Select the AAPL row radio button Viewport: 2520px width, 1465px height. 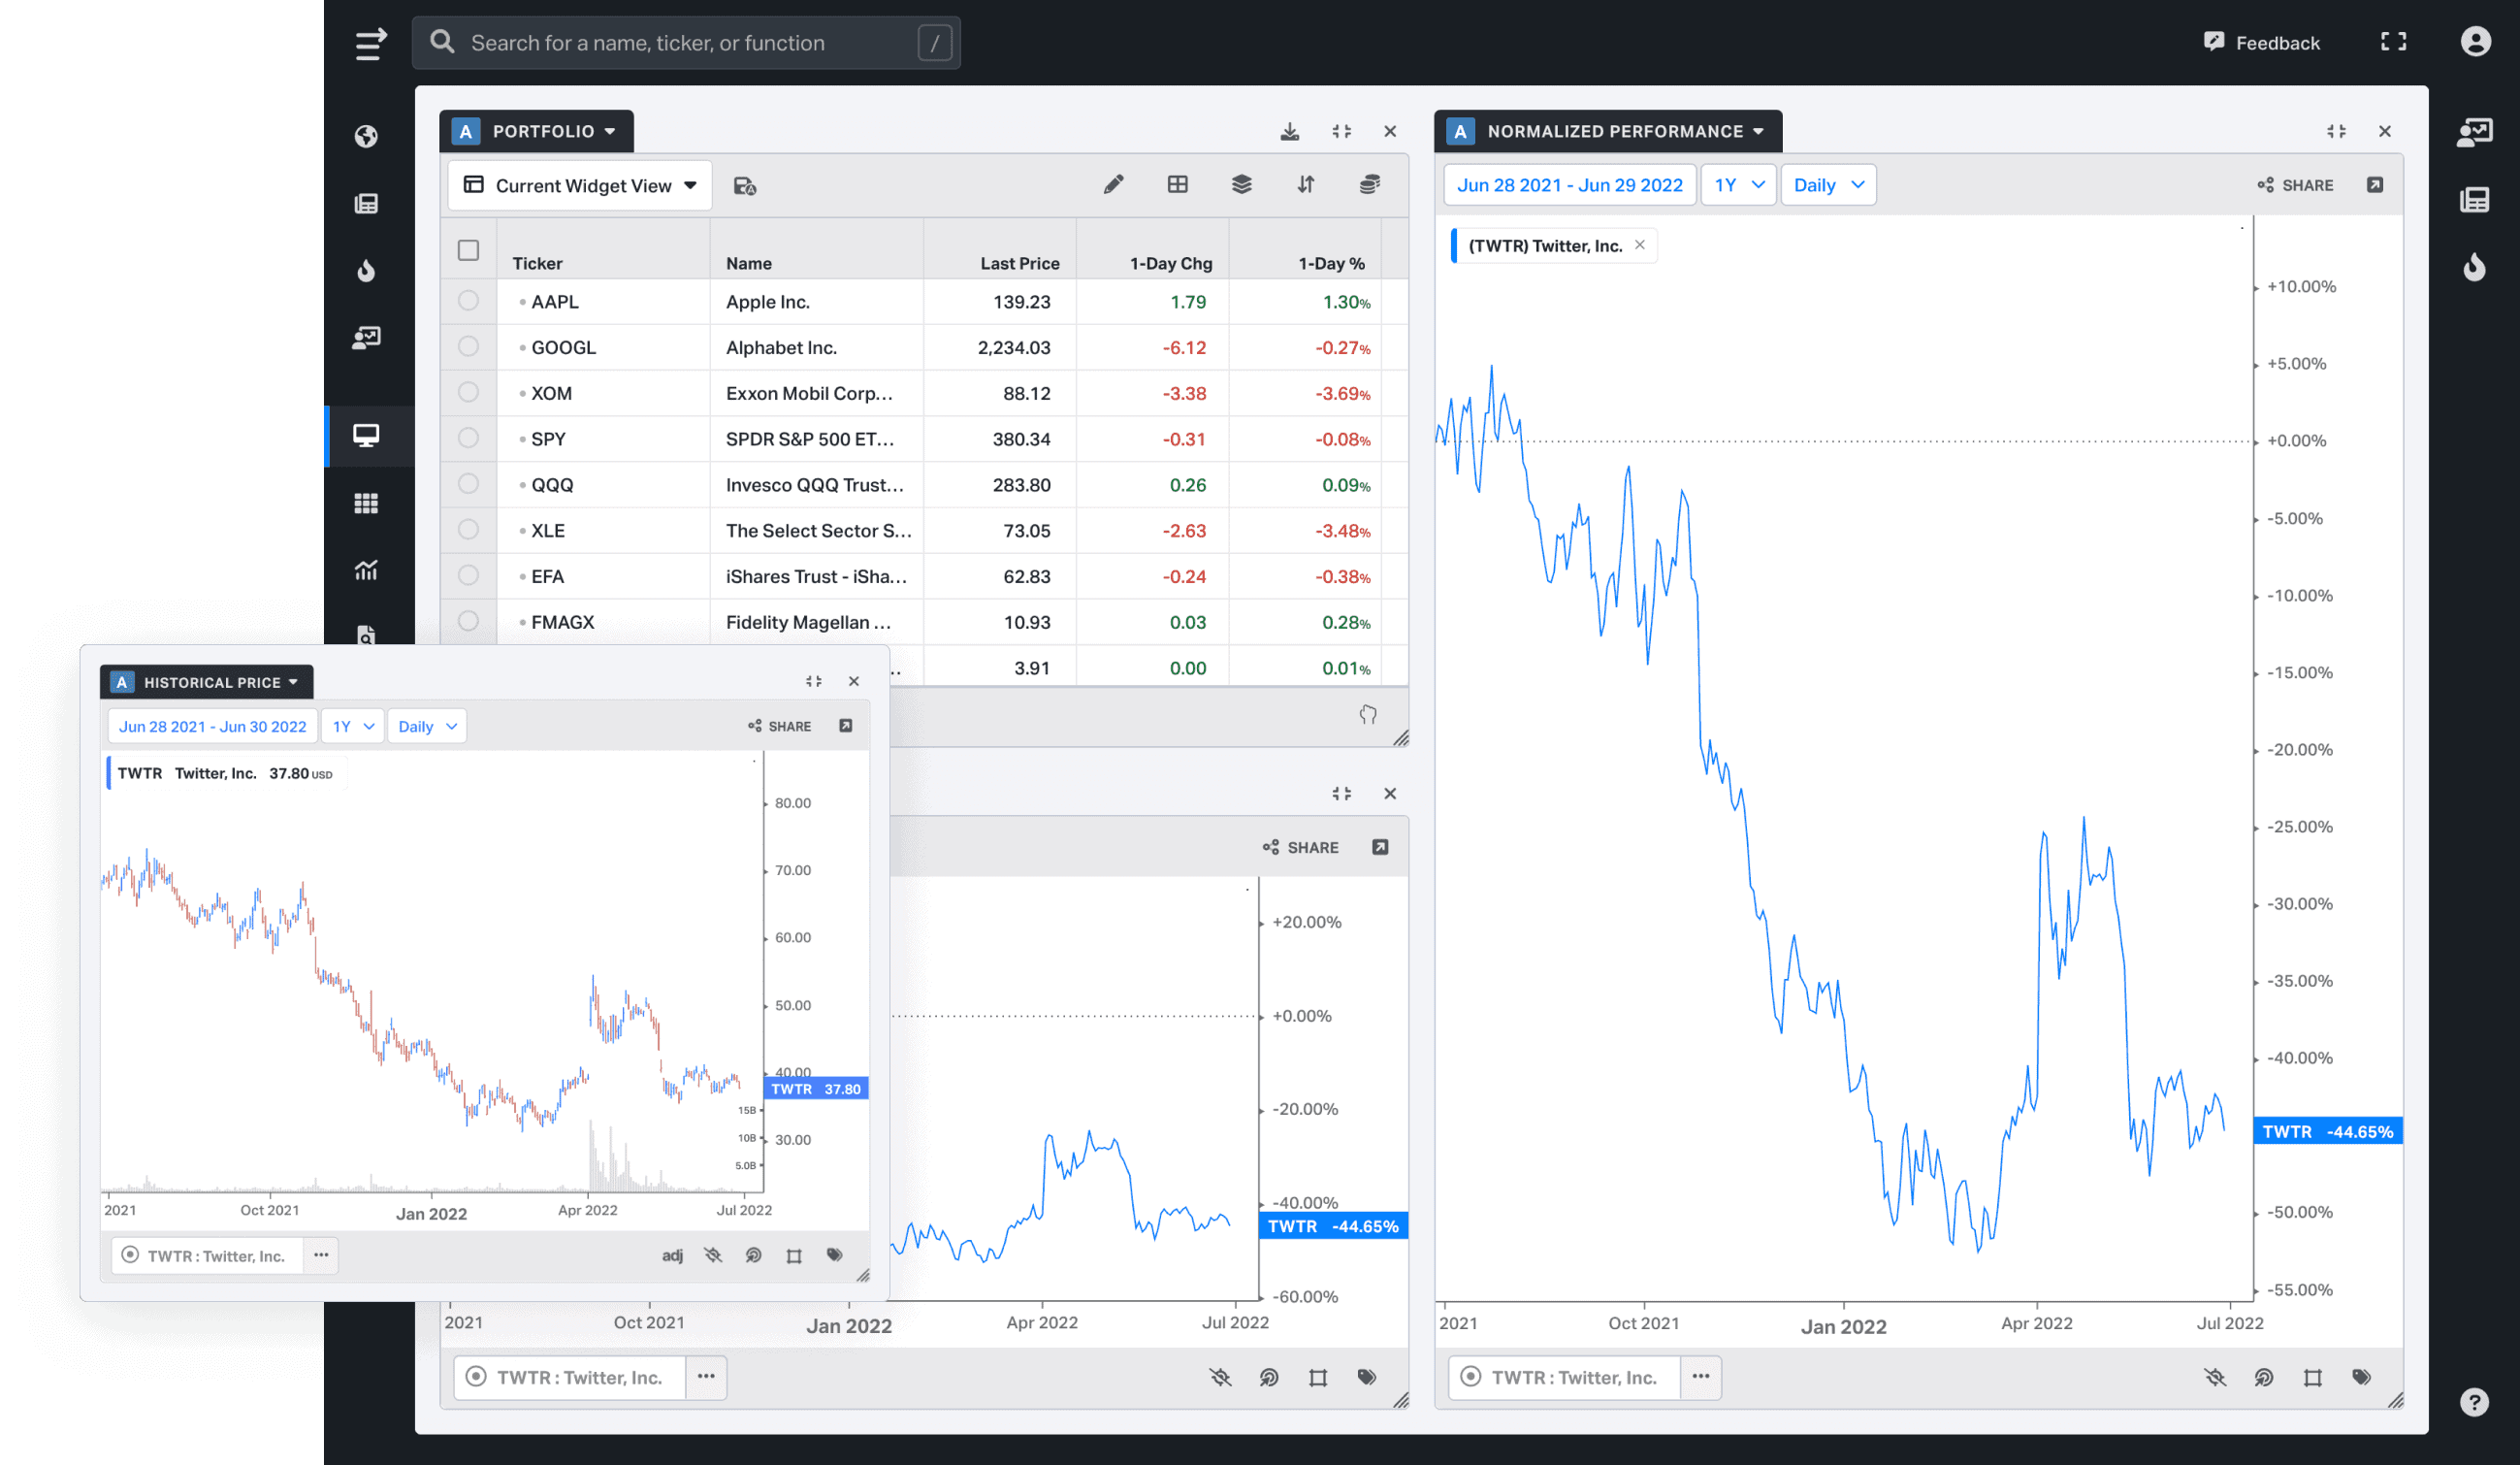click(x=468, y=301)
